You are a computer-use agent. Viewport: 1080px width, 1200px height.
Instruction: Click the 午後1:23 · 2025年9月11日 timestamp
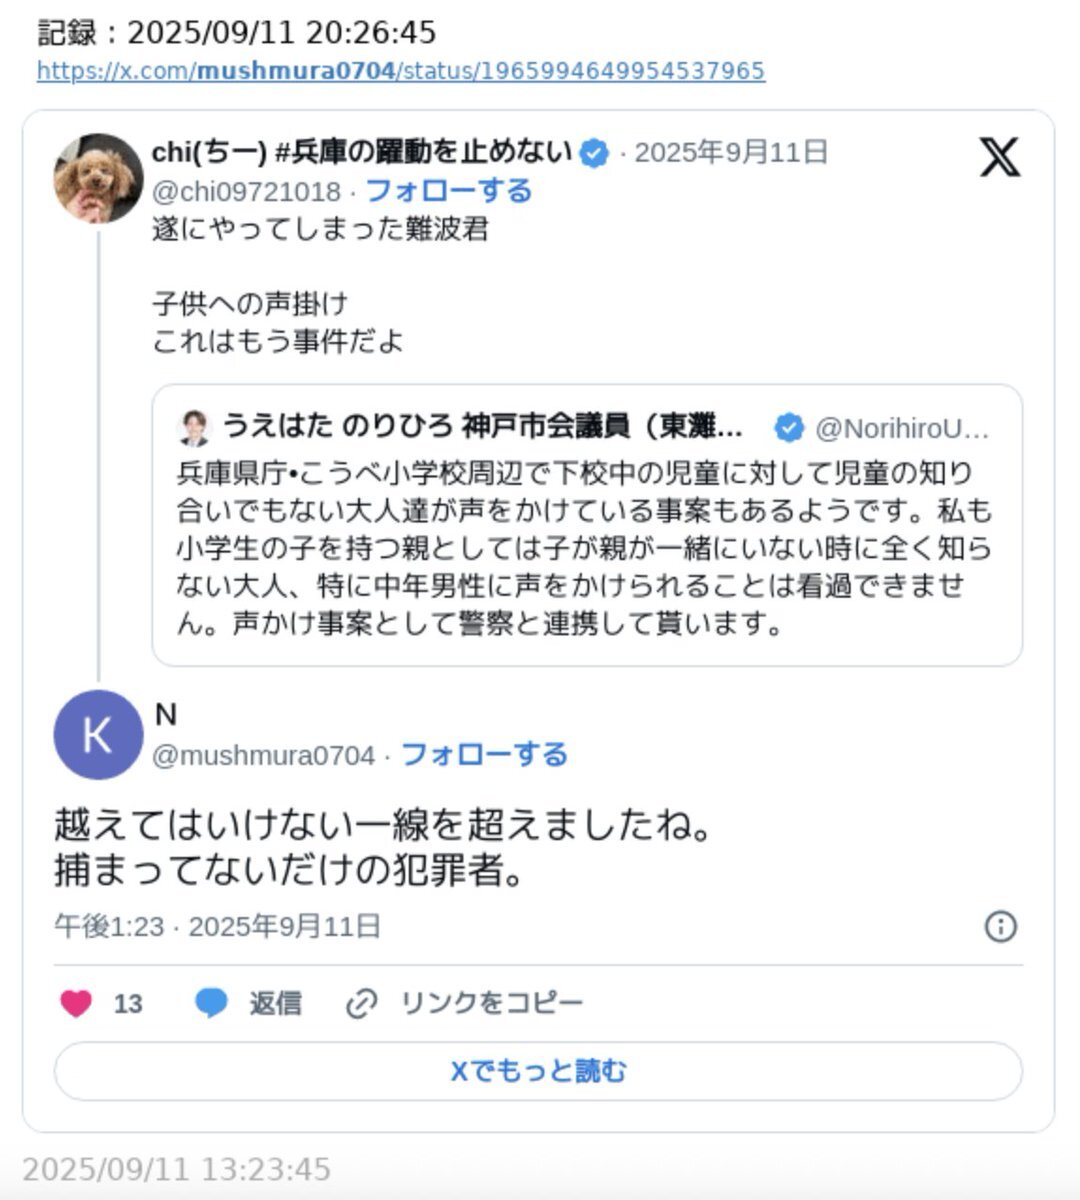217,926
